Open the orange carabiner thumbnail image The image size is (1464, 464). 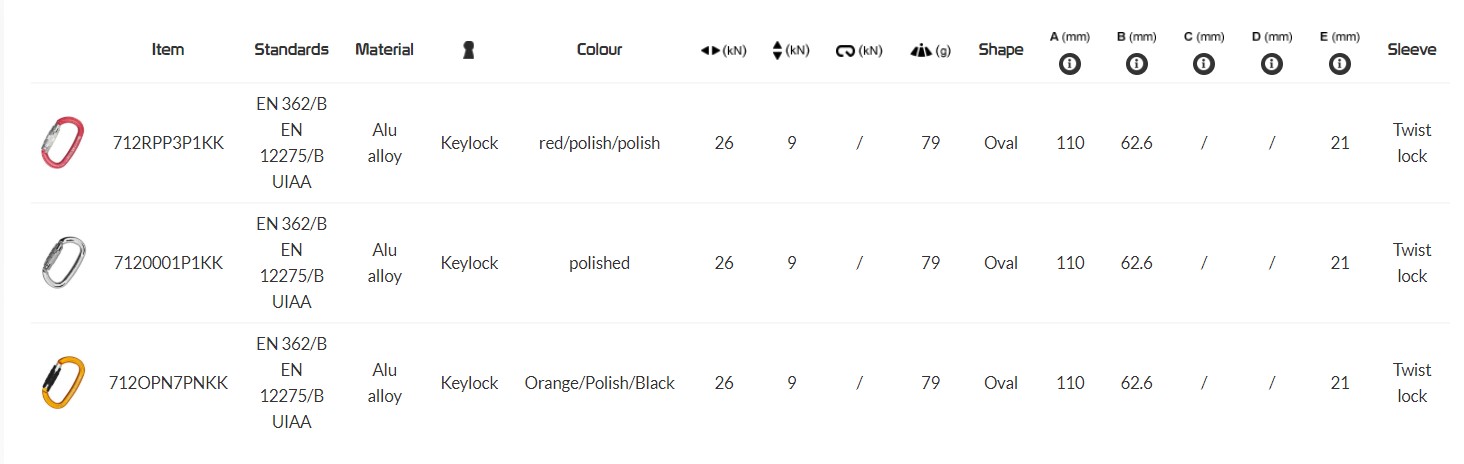62,382
